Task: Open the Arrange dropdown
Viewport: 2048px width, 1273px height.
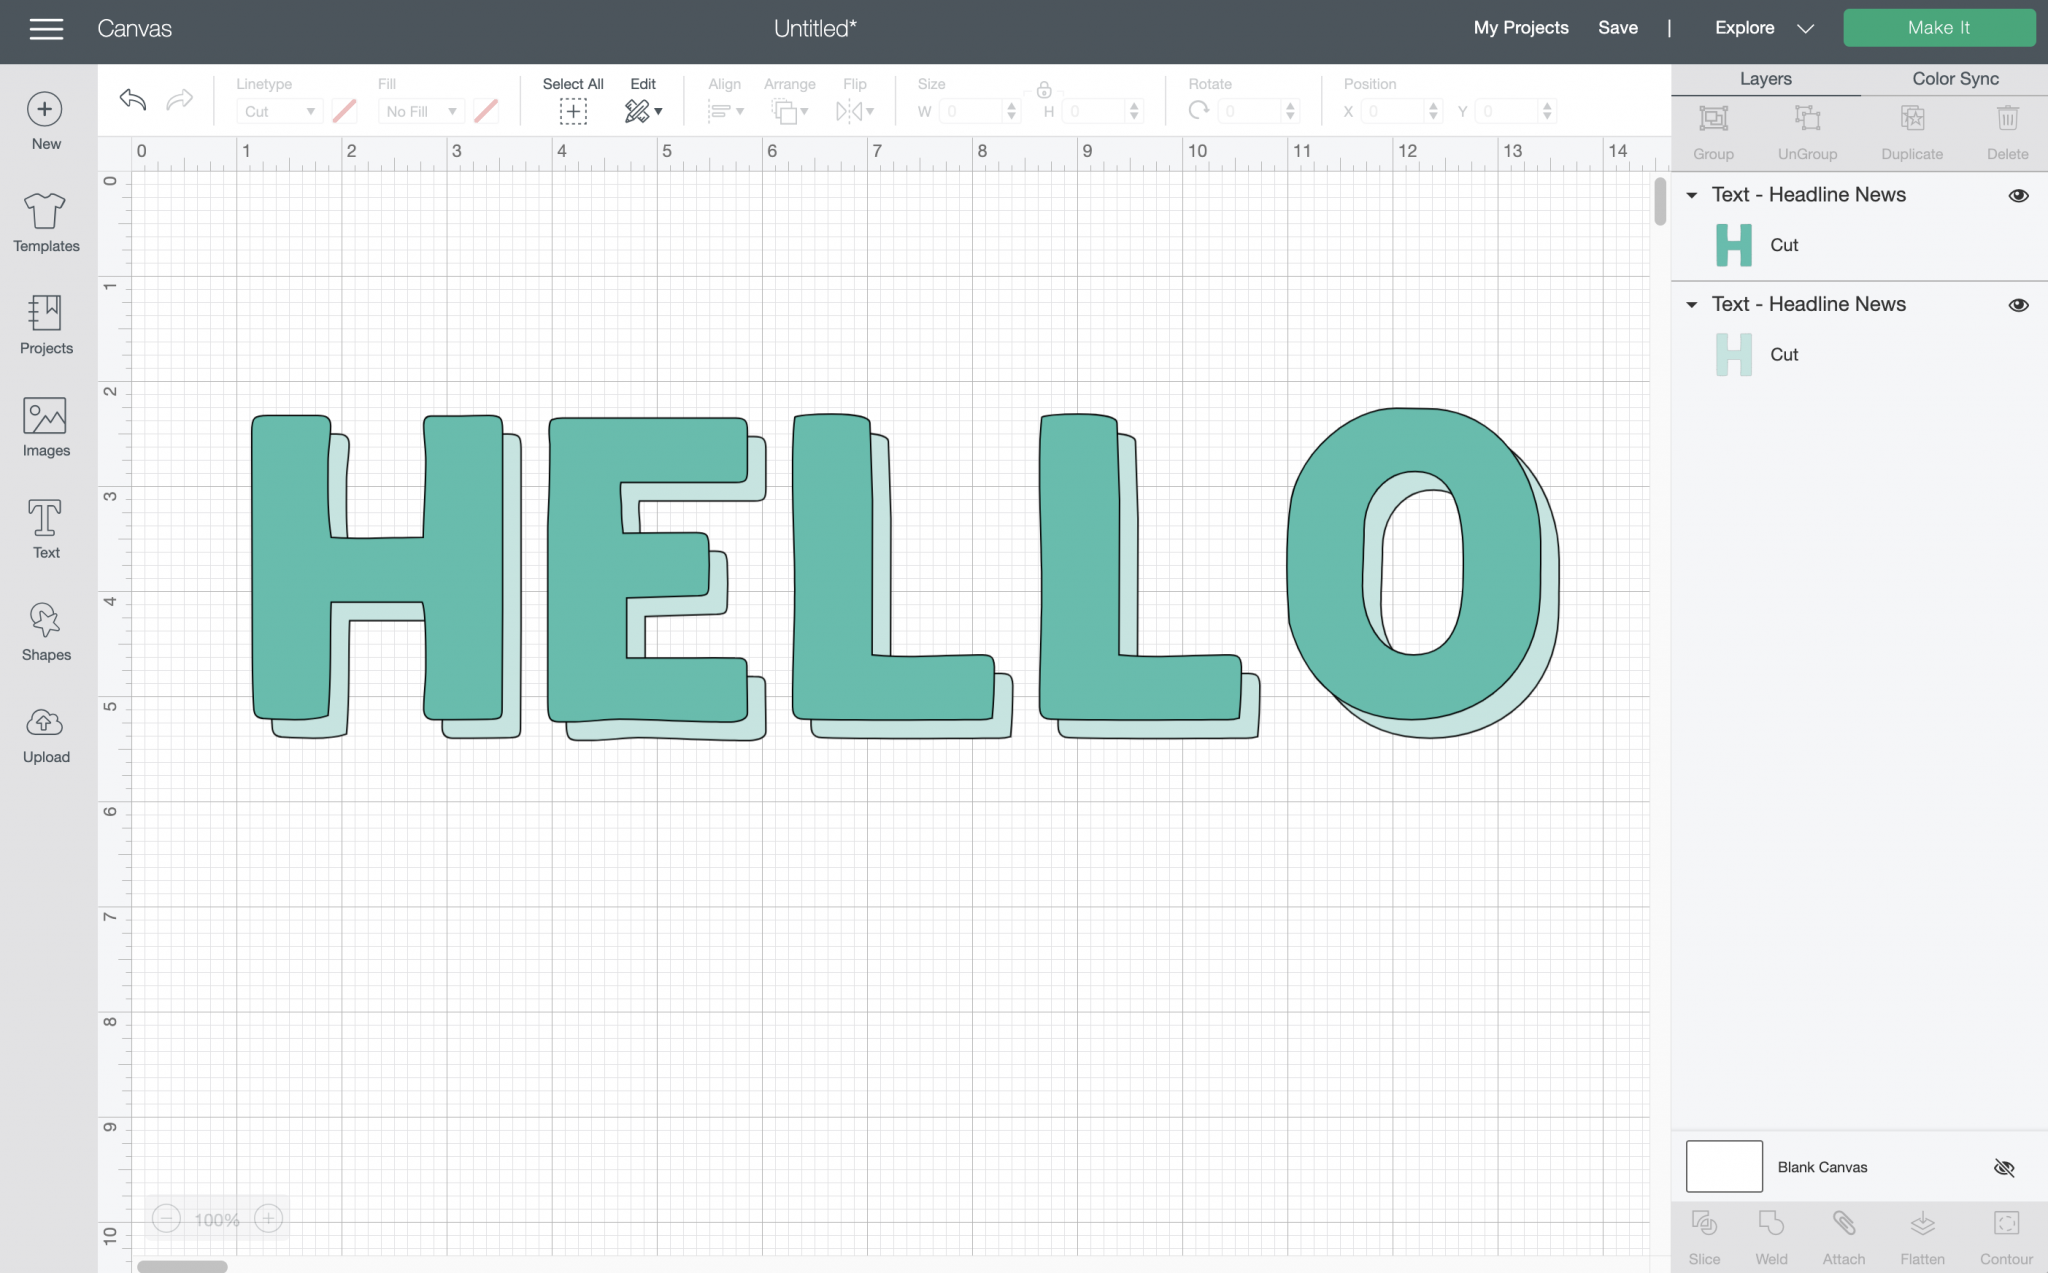Action: click(790, 111)
